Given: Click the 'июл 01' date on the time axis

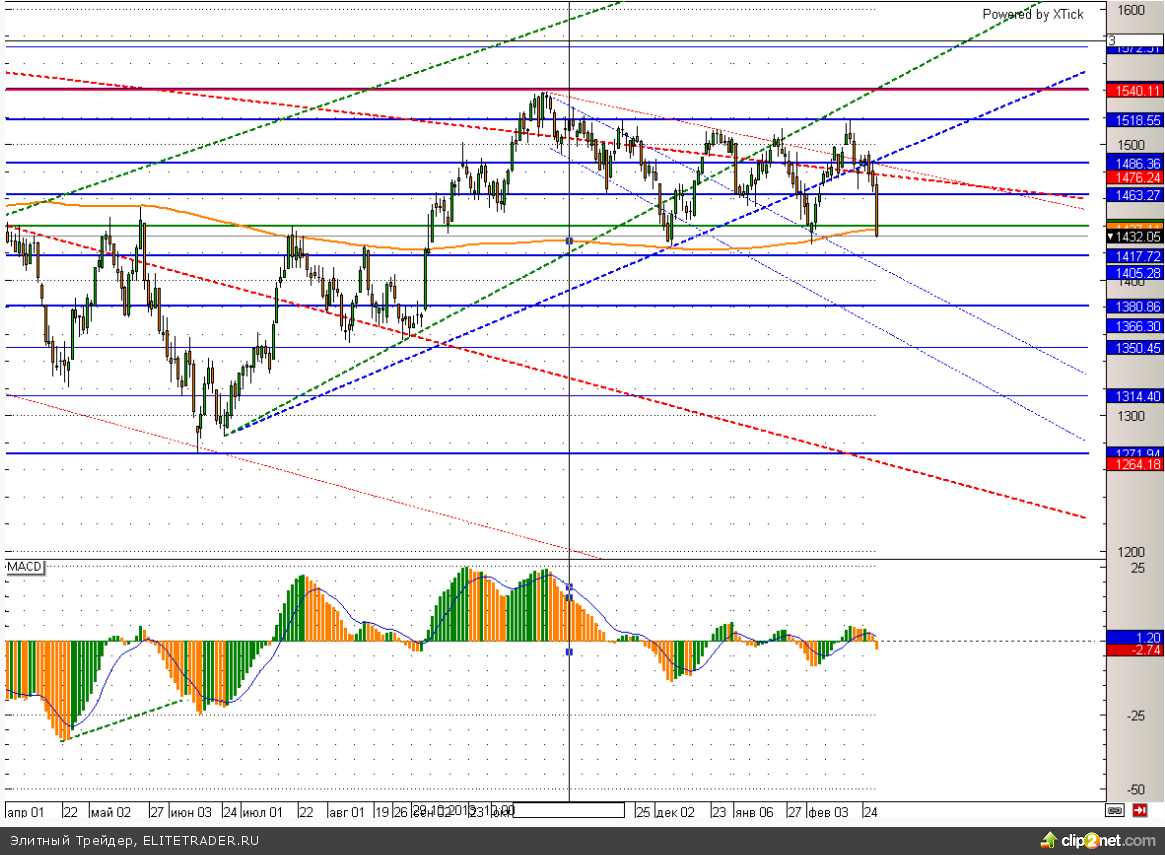Looking at the screenshot, I should (264, 811).
